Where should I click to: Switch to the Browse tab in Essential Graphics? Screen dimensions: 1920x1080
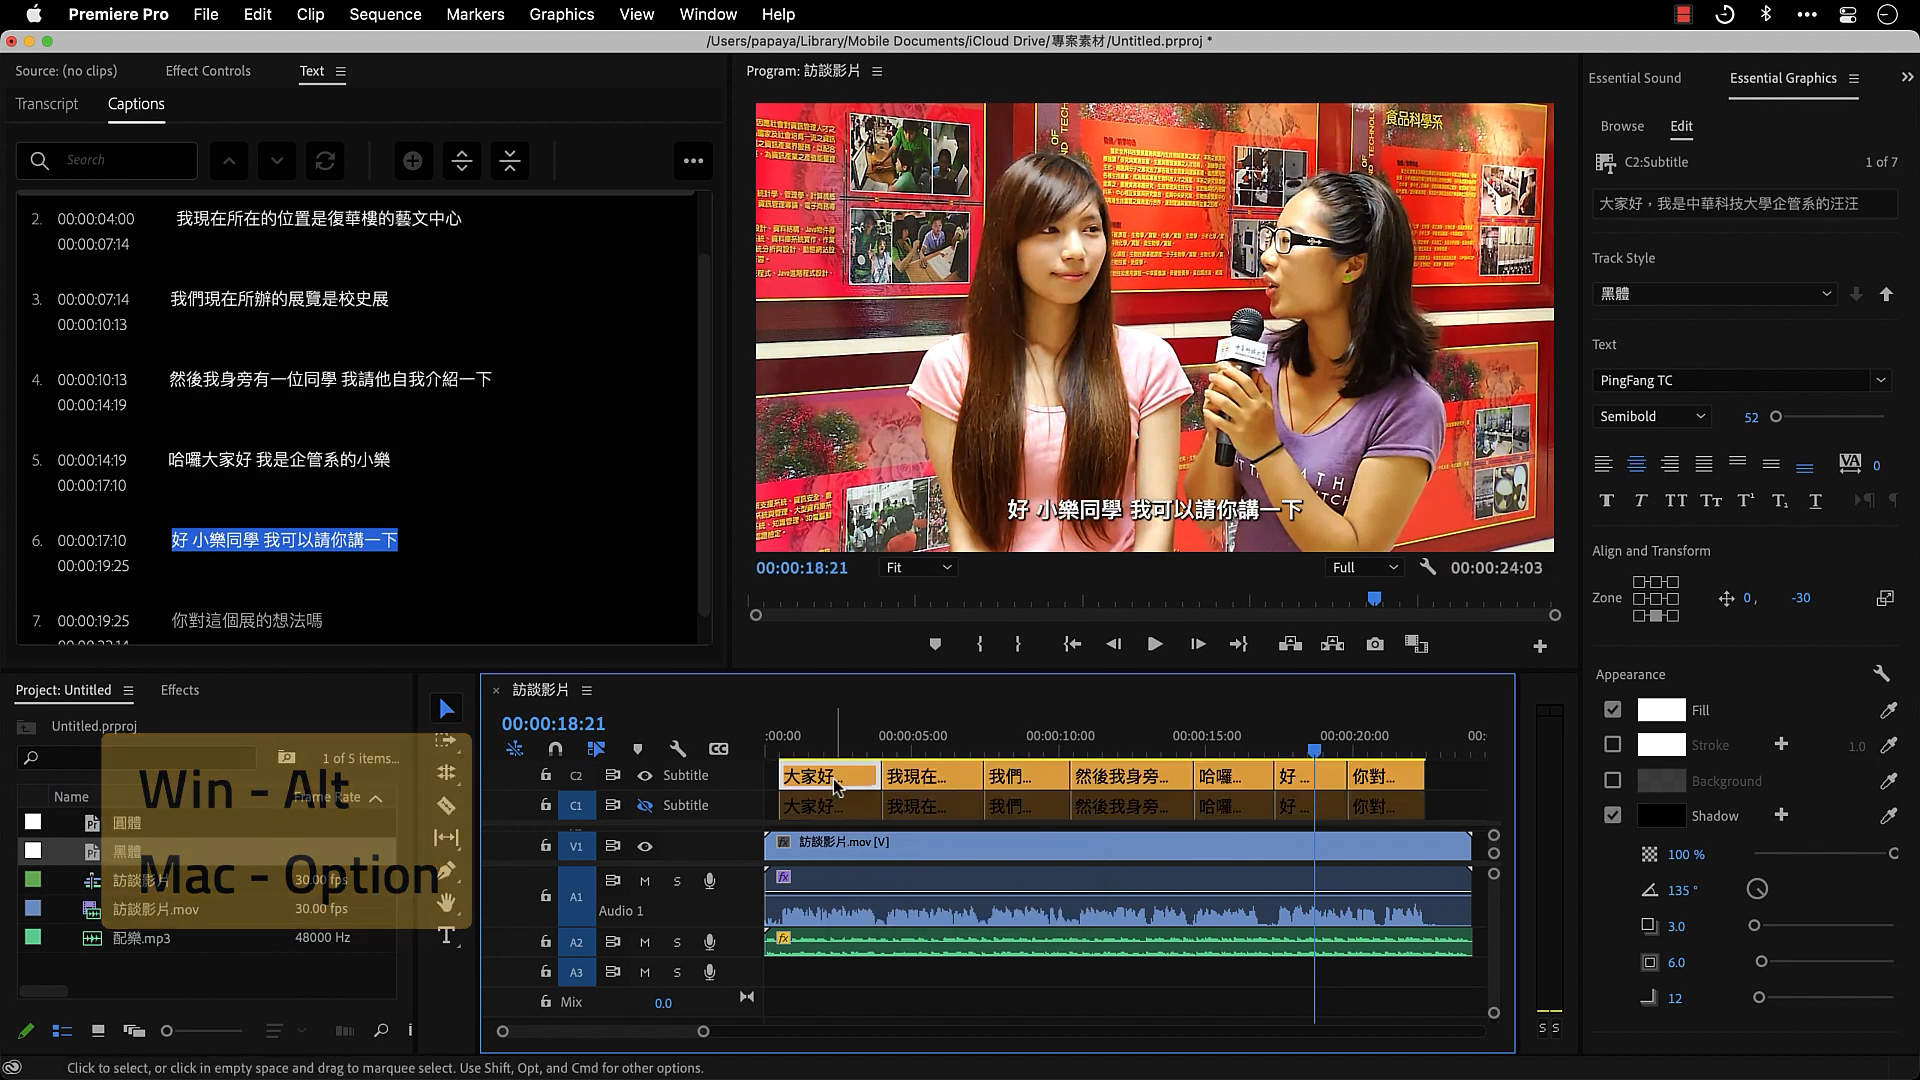(x=1621, y=126)
